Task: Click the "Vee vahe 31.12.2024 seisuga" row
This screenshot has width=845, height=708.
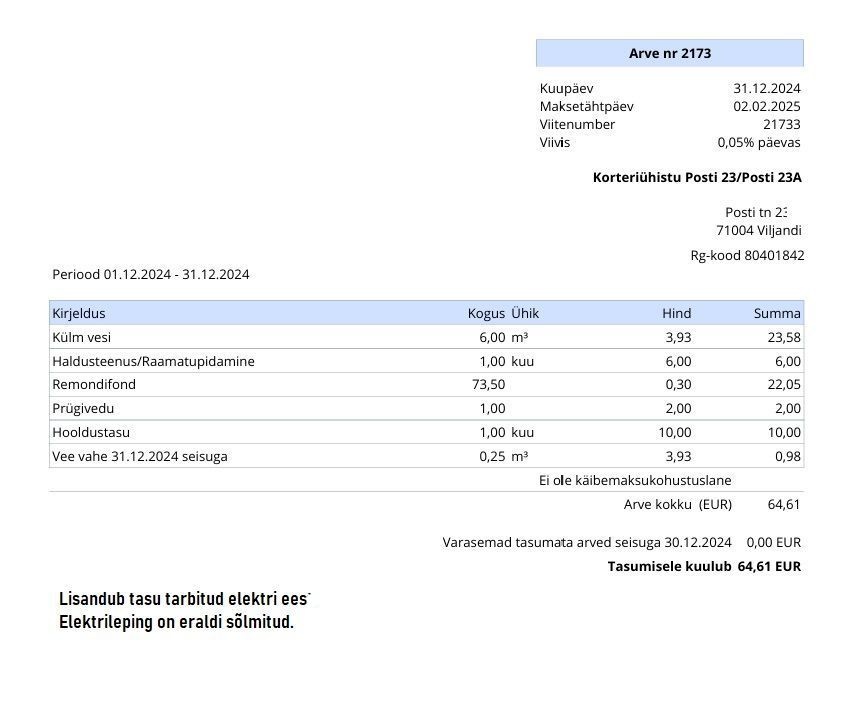Action: (x=139, y=456)
